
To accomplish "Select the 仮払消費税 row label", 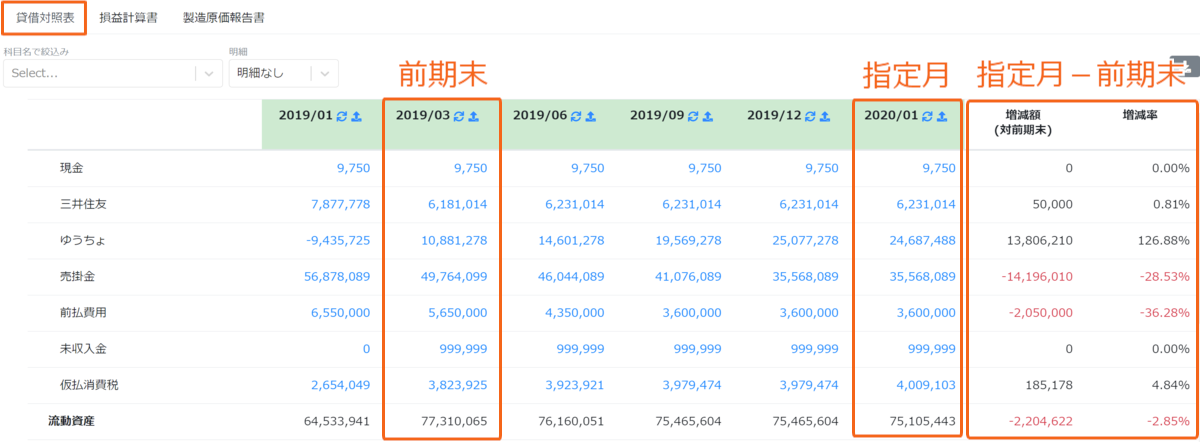I will tap(89, 385).
